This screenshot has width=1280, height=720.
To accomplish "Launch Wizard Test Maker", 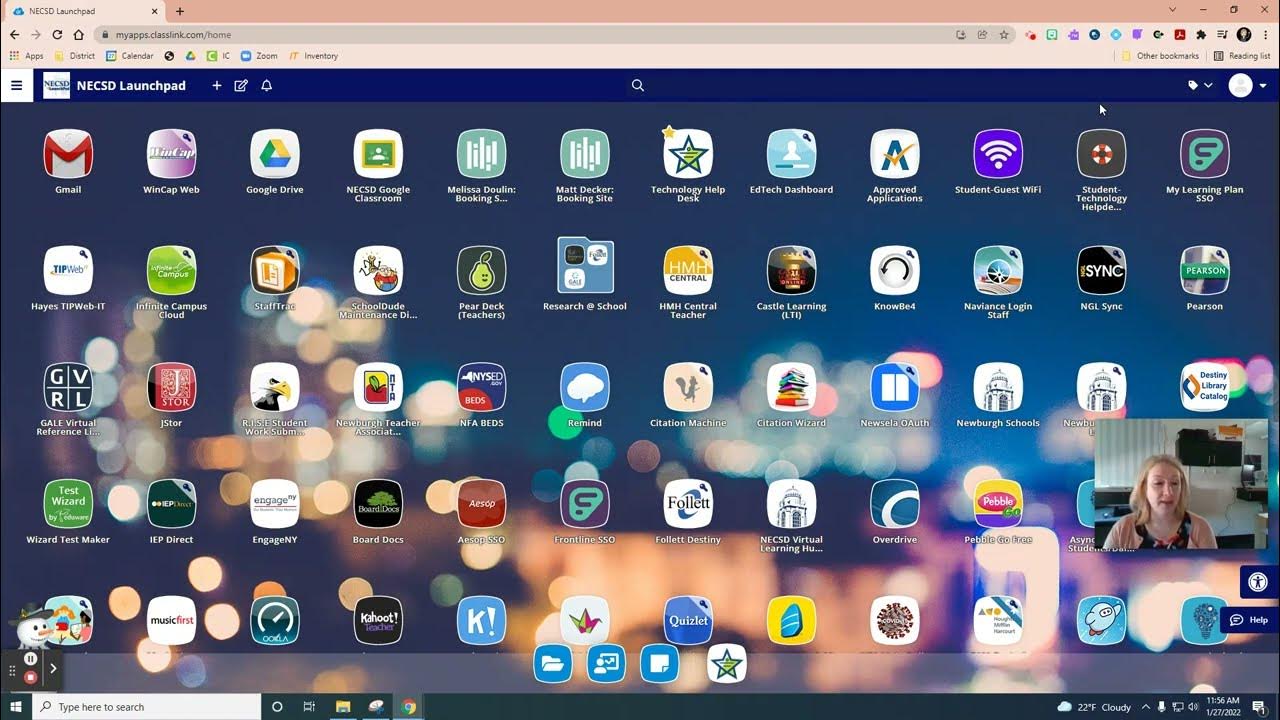I will click(x=68, y=504).
